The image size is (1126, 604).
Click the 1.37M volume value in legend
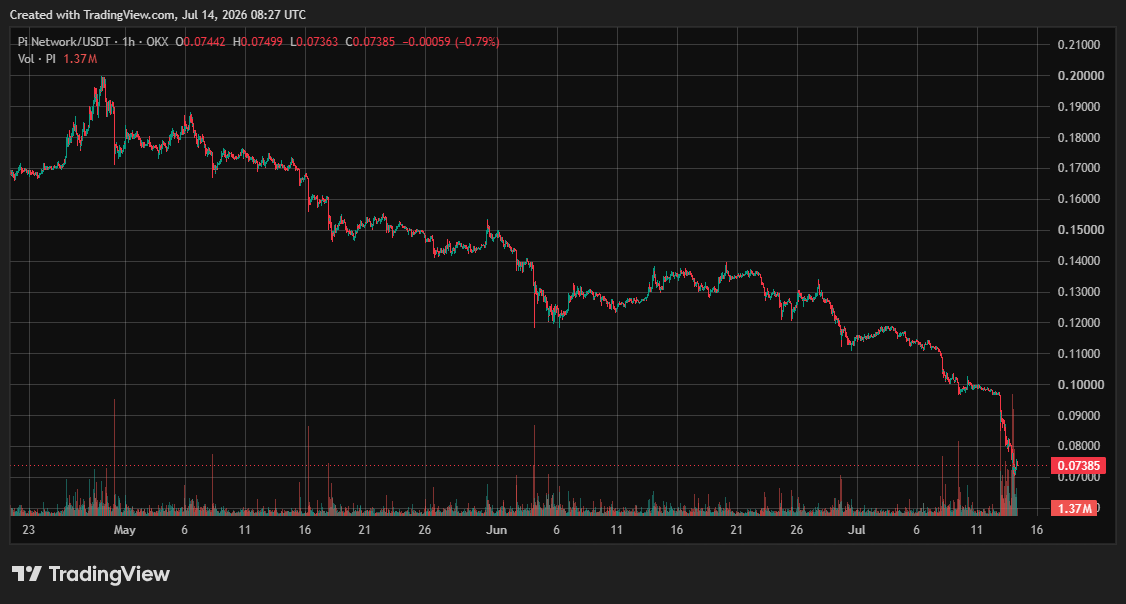coord(80,59)
